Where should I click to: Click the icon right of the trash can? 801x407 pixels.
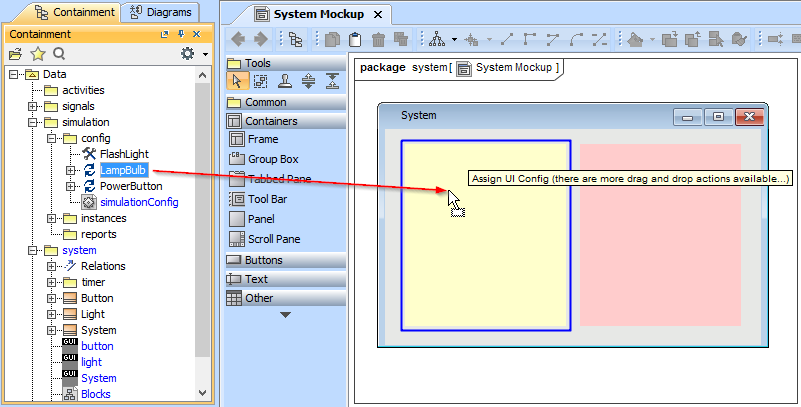pyautogui.click(x=401, y=39)
